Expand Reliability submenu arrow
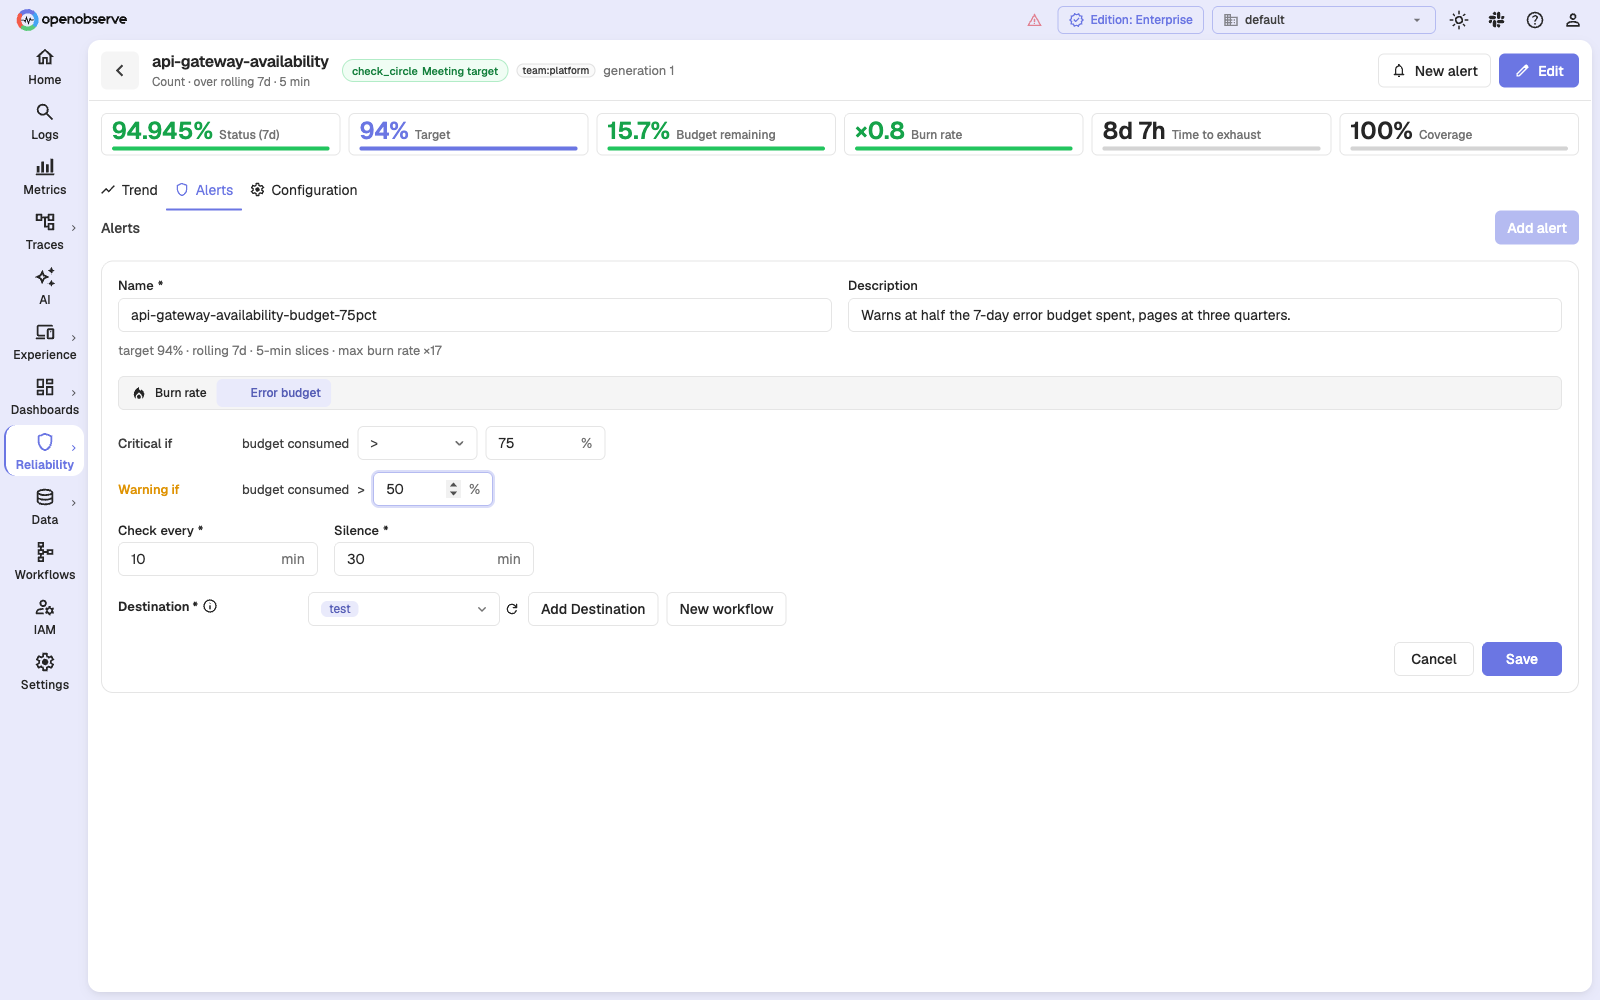This screenshot has height=1000, width=1600. [x=74, y=448]
